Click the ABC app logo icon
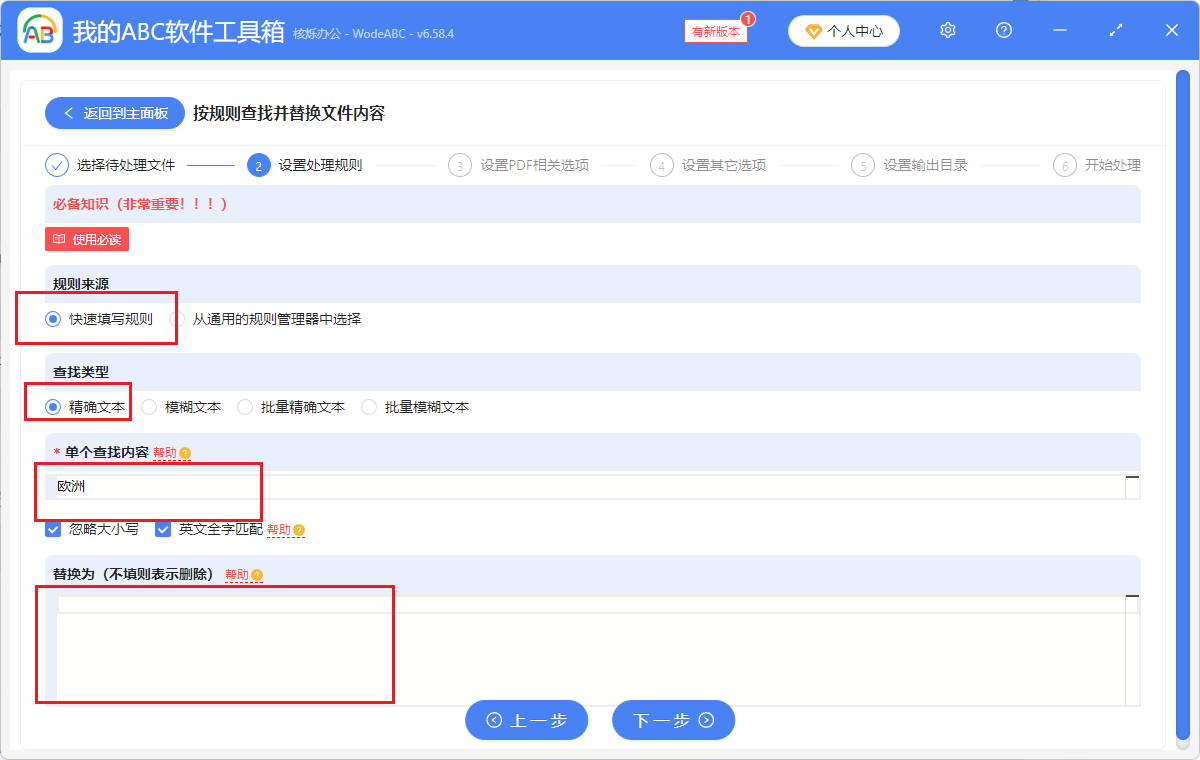 (38, 30)
